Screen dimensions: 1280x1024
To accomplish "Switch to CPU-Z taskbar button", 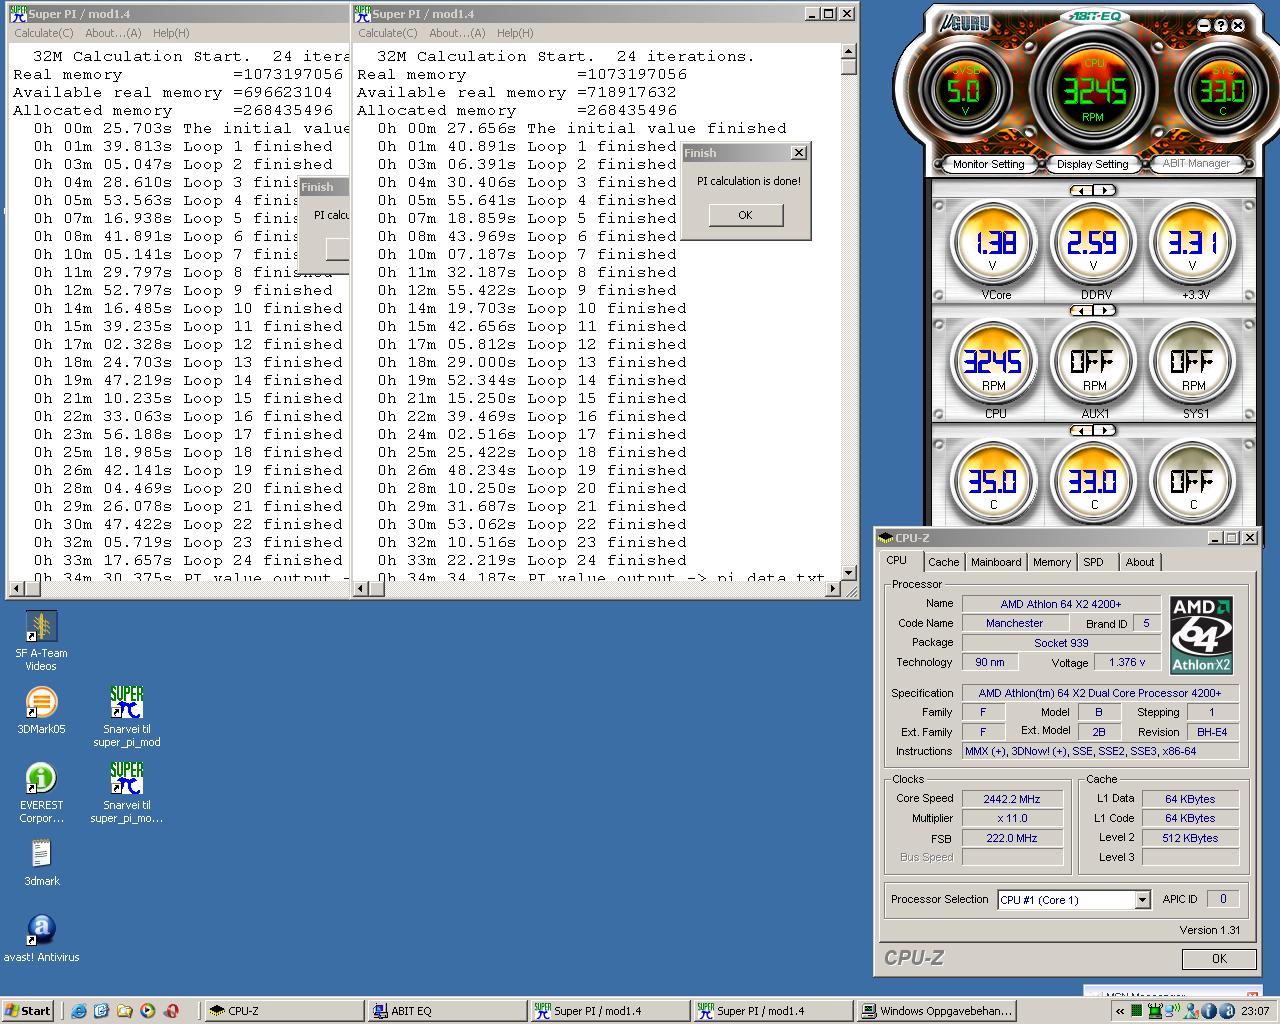I will [x=284, y=1011].
